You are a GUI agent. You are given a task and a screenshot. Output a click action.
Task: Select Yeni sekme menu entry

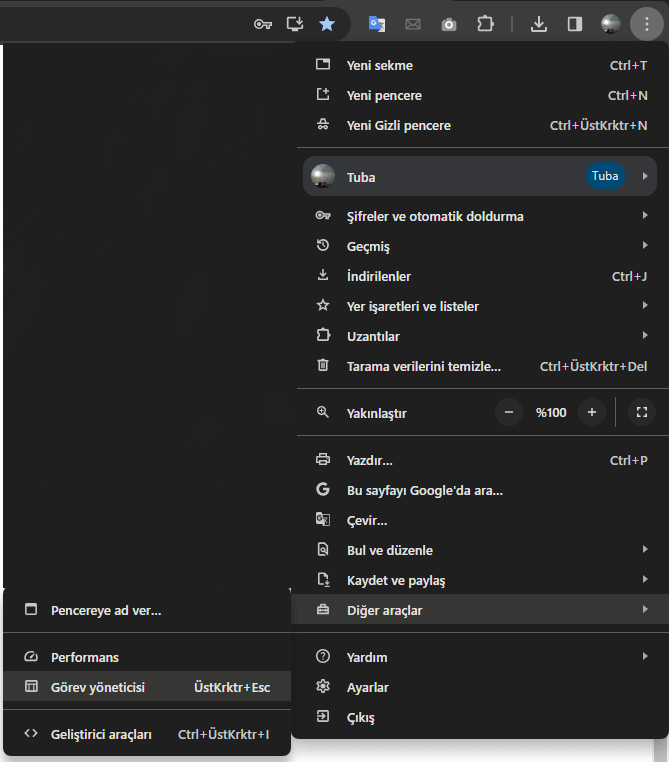coord(480,65)
